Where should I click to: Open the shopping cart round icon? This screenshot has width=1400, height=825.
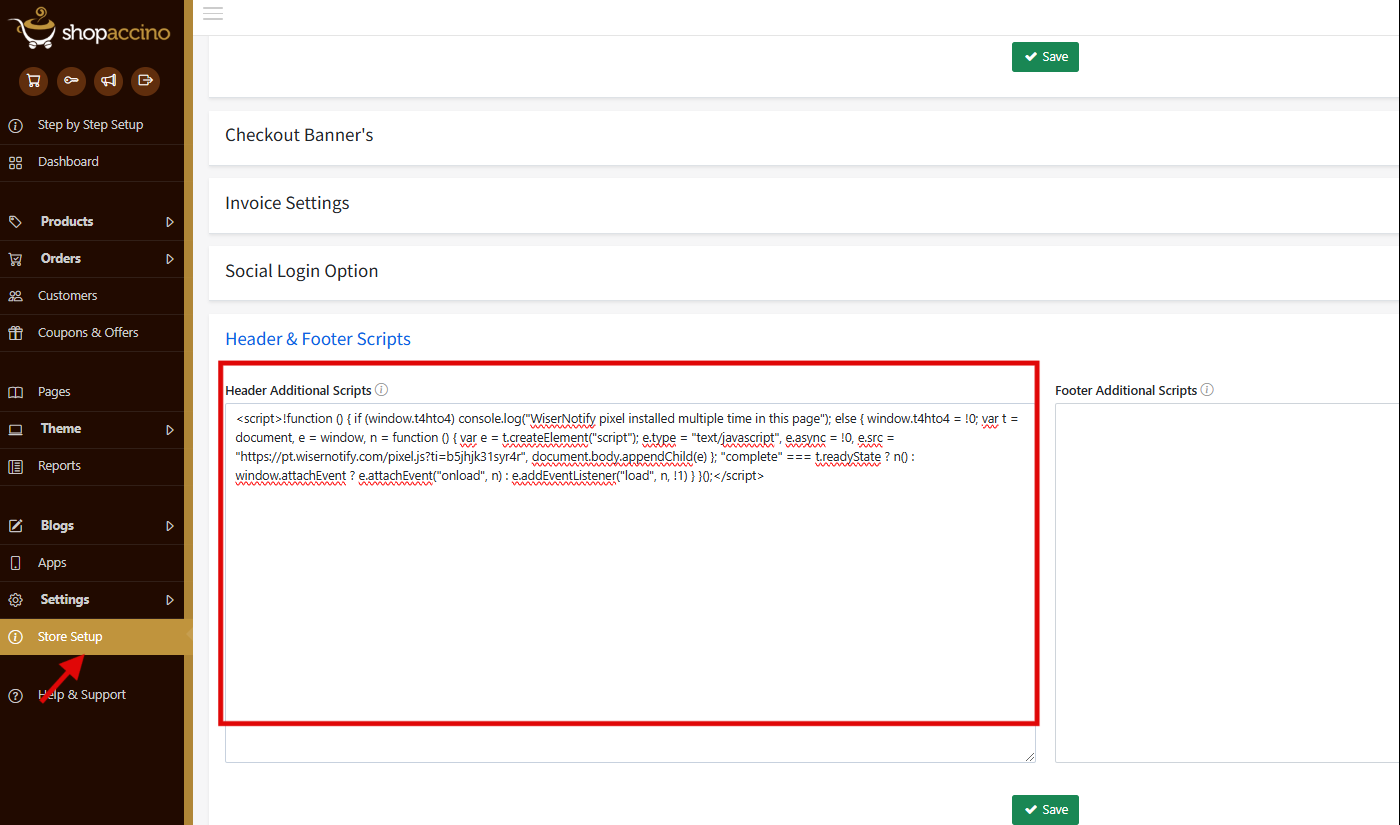coord(33,81)
